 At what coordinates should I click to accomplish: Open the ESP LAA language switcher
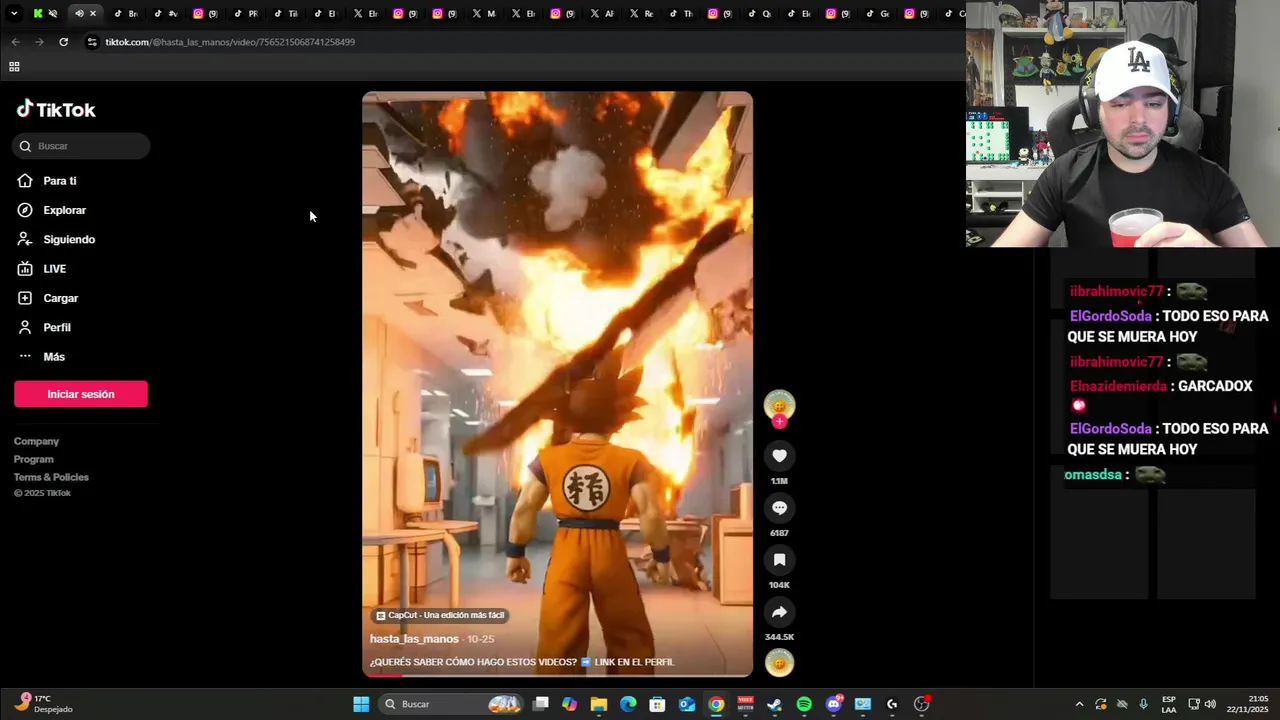coord(1169,704)
